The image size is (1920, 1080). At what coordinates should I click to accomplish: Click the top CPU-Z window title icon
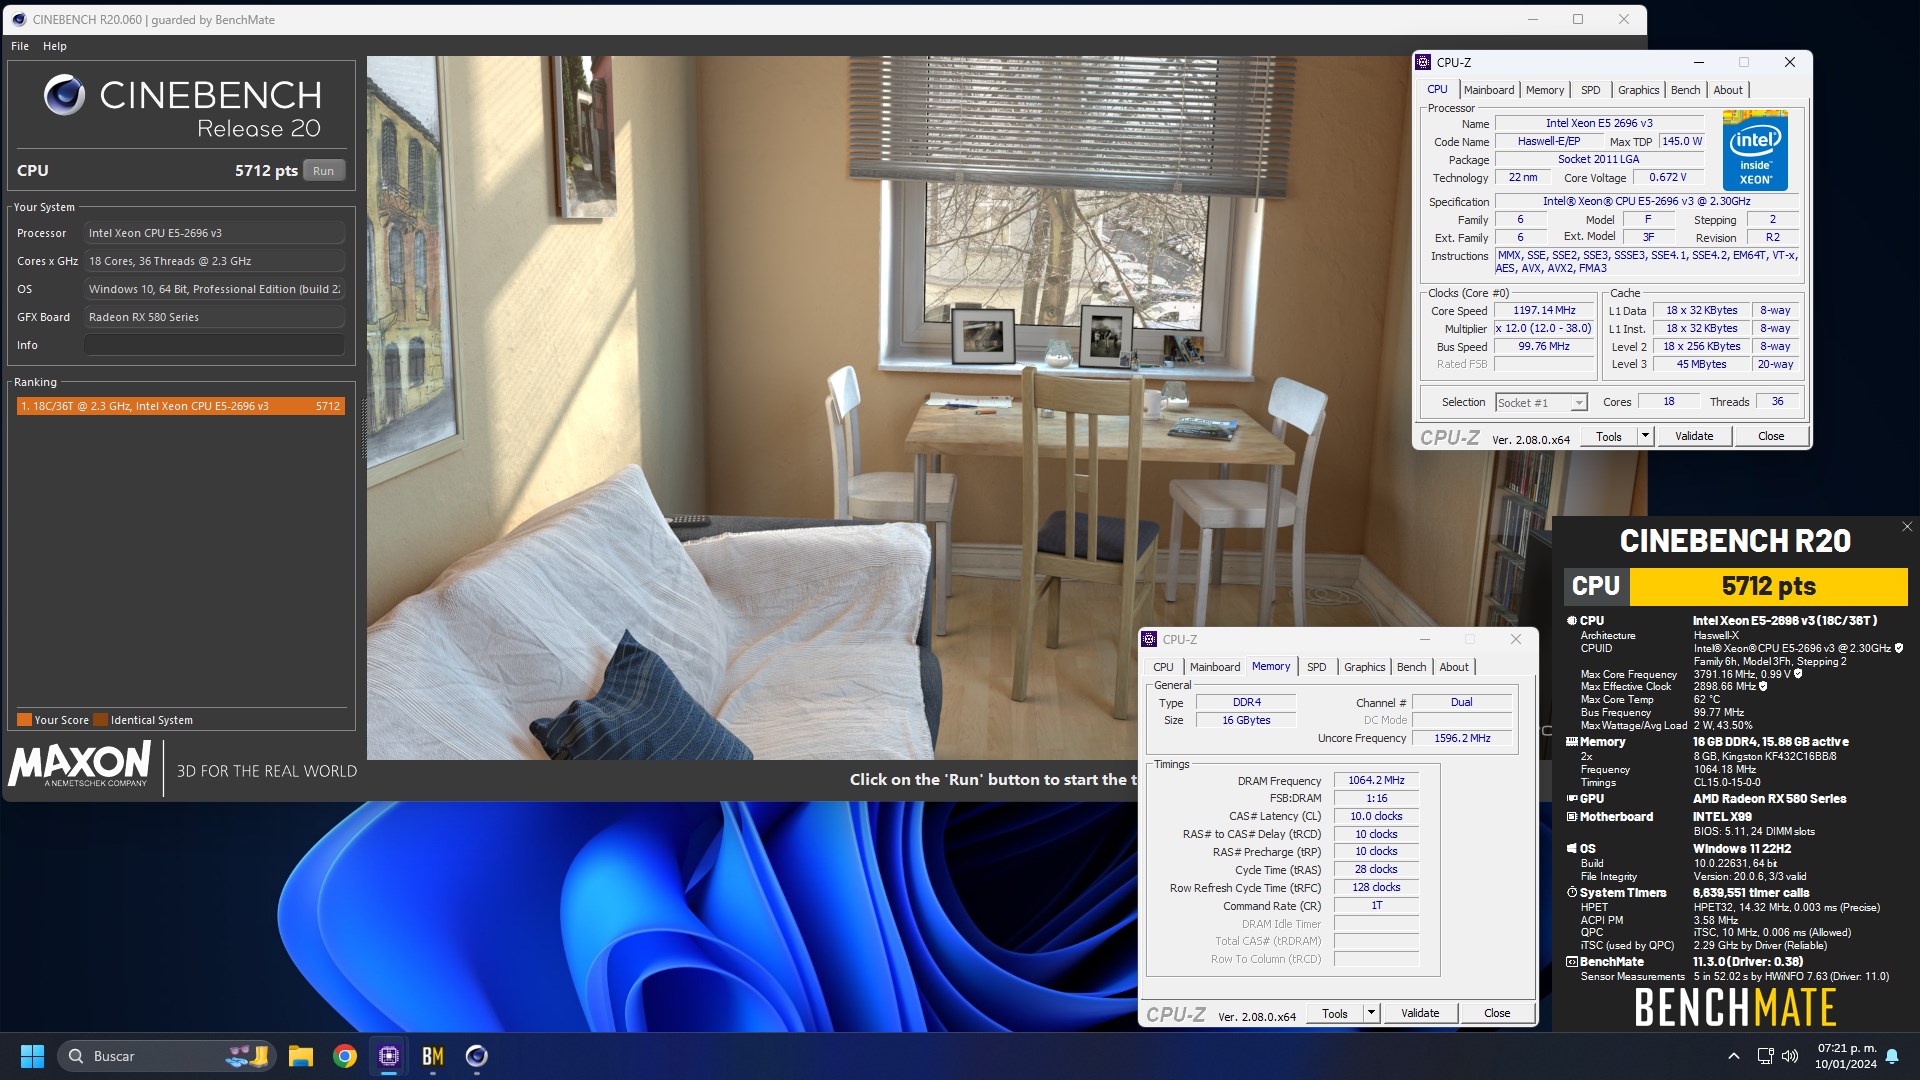[x=1423, y=62]
